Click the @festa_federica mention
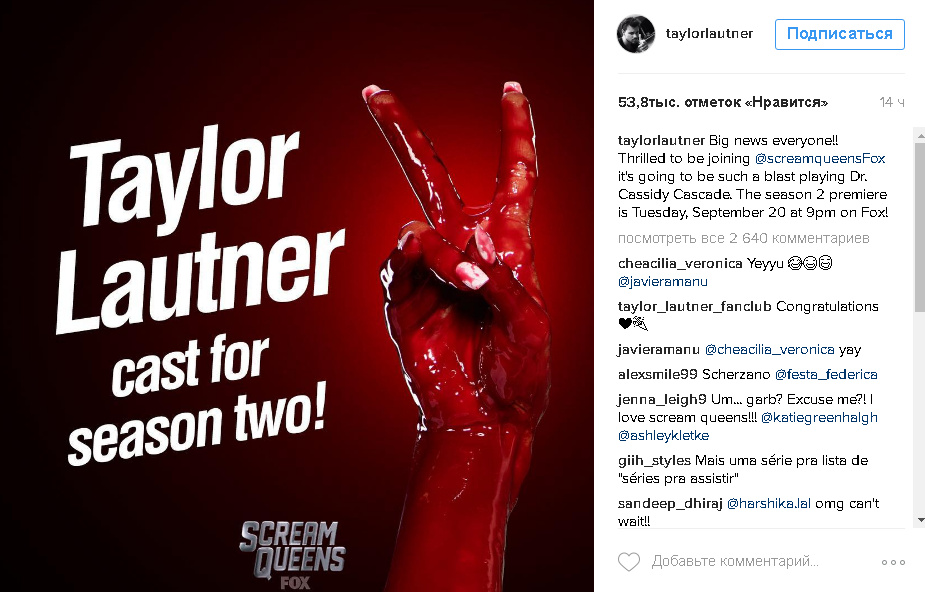Screen dimensions: 925x592 [826, 374]
